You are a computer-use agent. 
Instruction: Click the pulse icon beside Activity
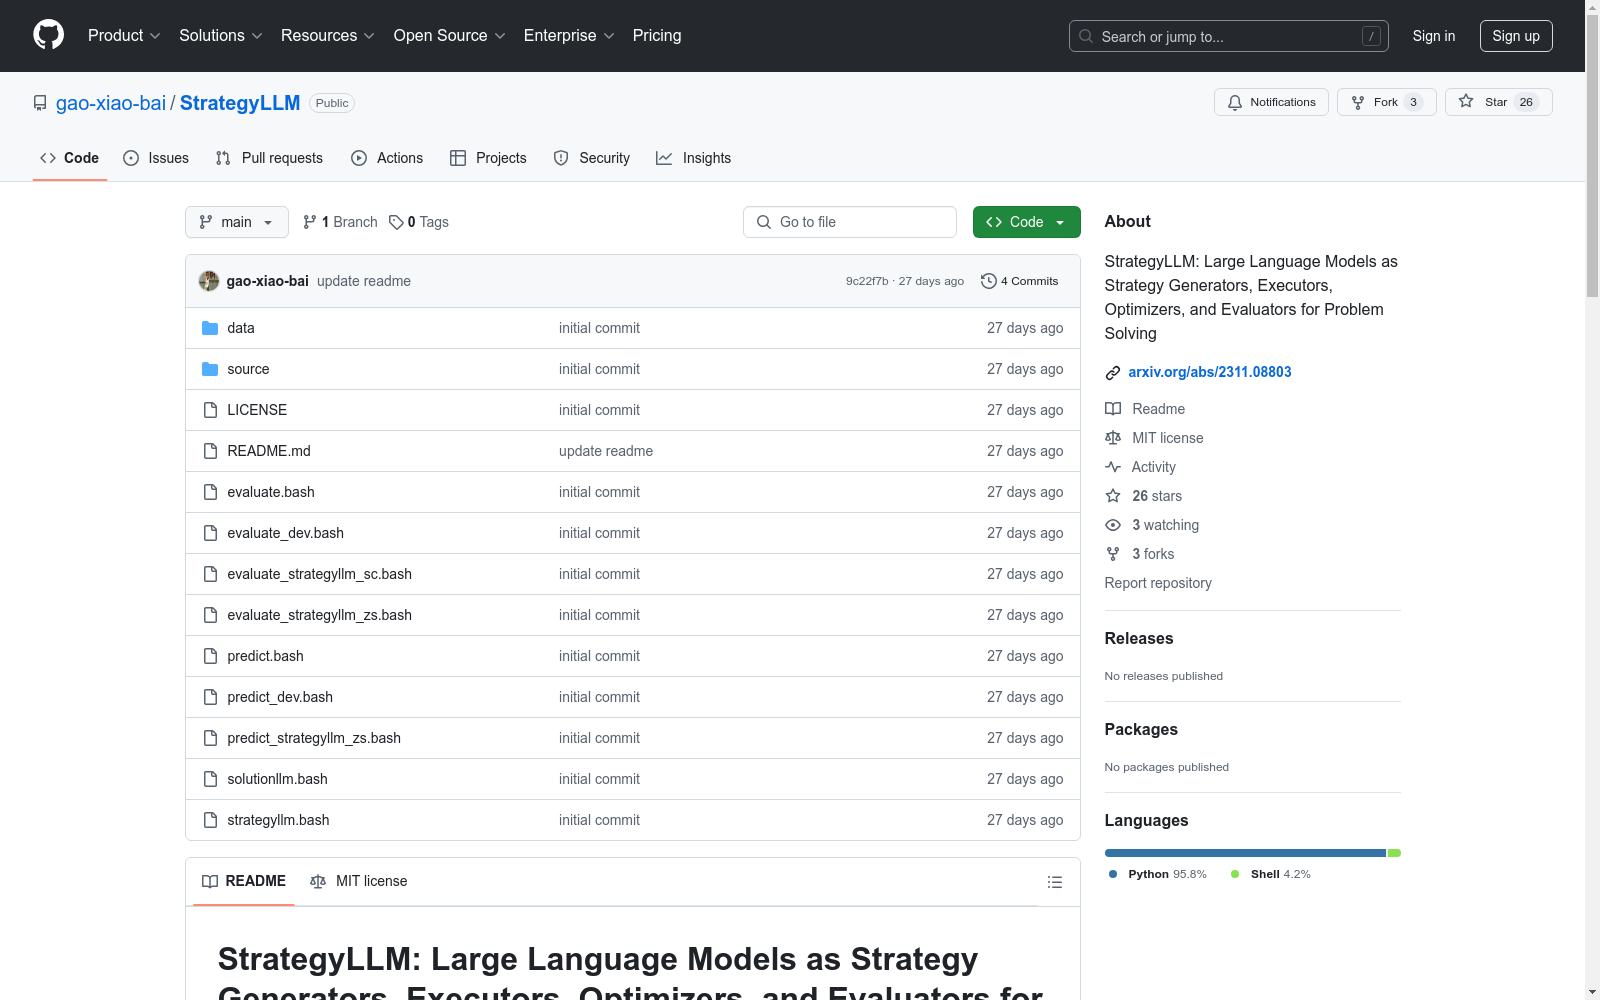click(x=1113, y=467)
